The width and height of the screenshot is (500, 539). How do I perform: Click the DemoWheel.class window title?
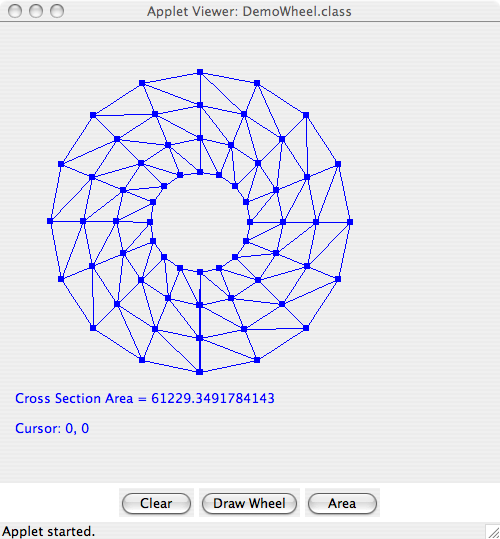pos(249,11)
